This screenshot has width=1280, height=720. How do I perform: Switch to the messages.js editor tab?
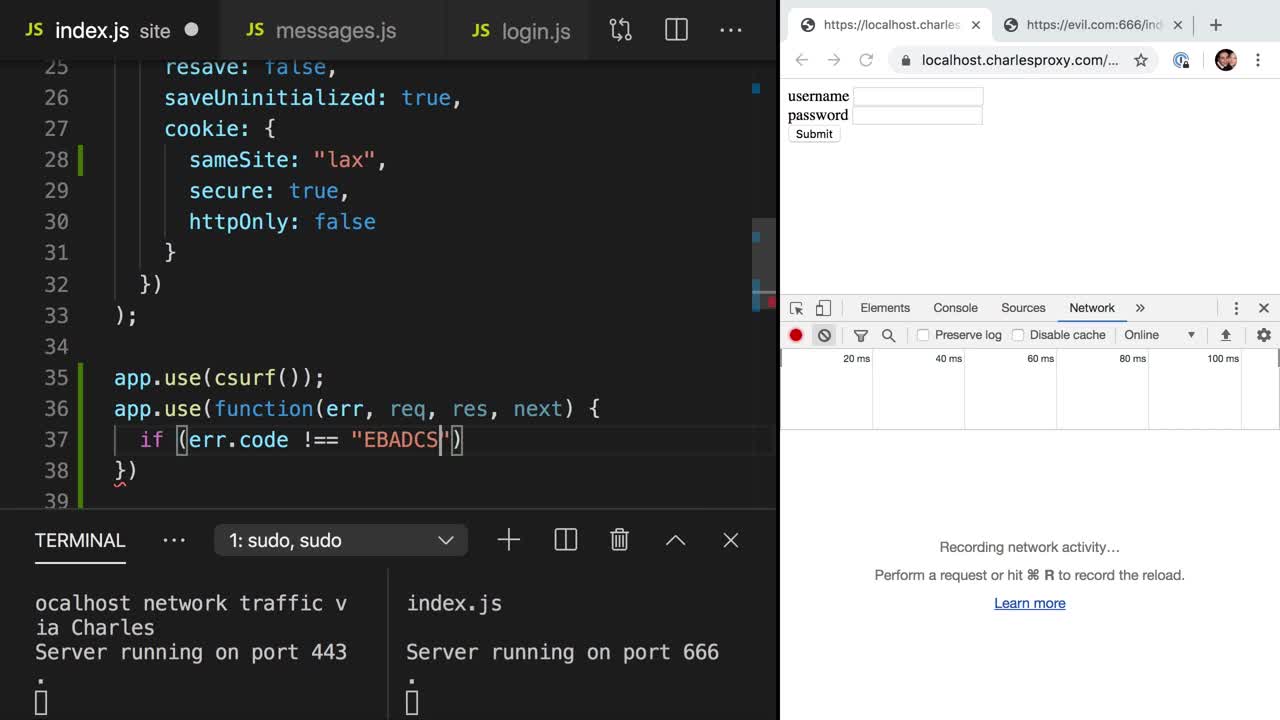335,31
